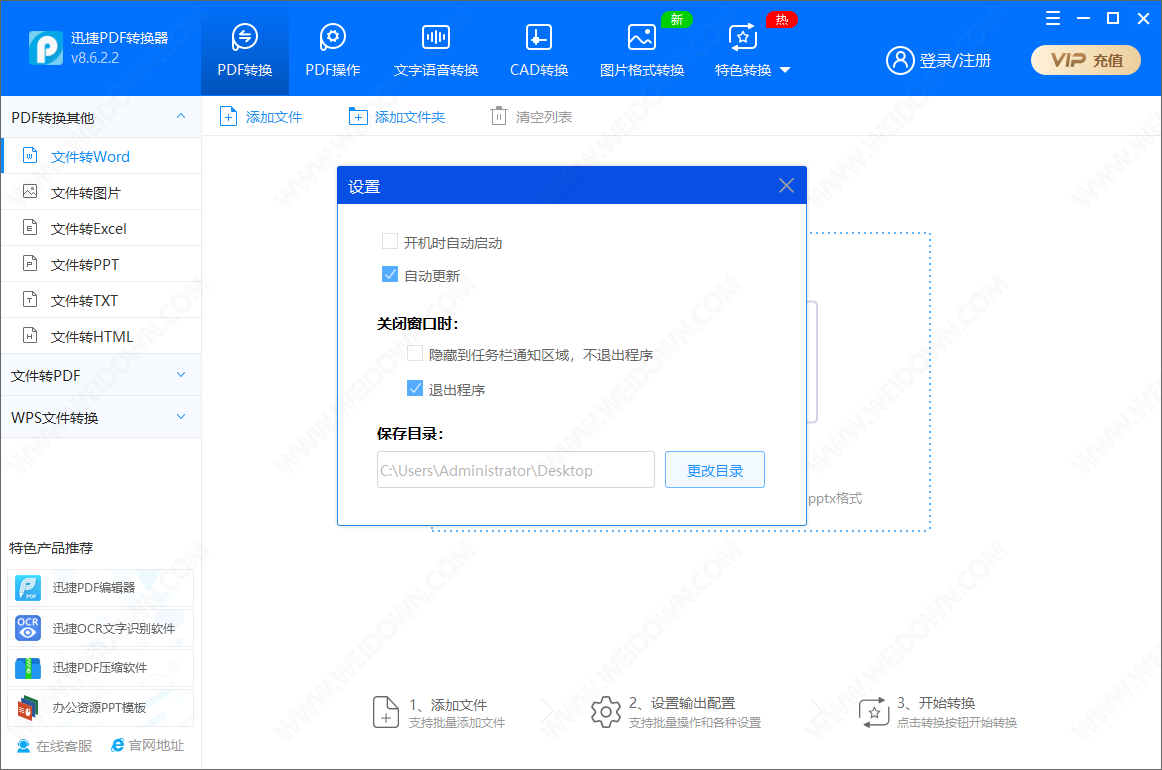Click the 保存目录 path input field
The width and height of the screenshot is (1162, 770).
click(x=515, y=470)
